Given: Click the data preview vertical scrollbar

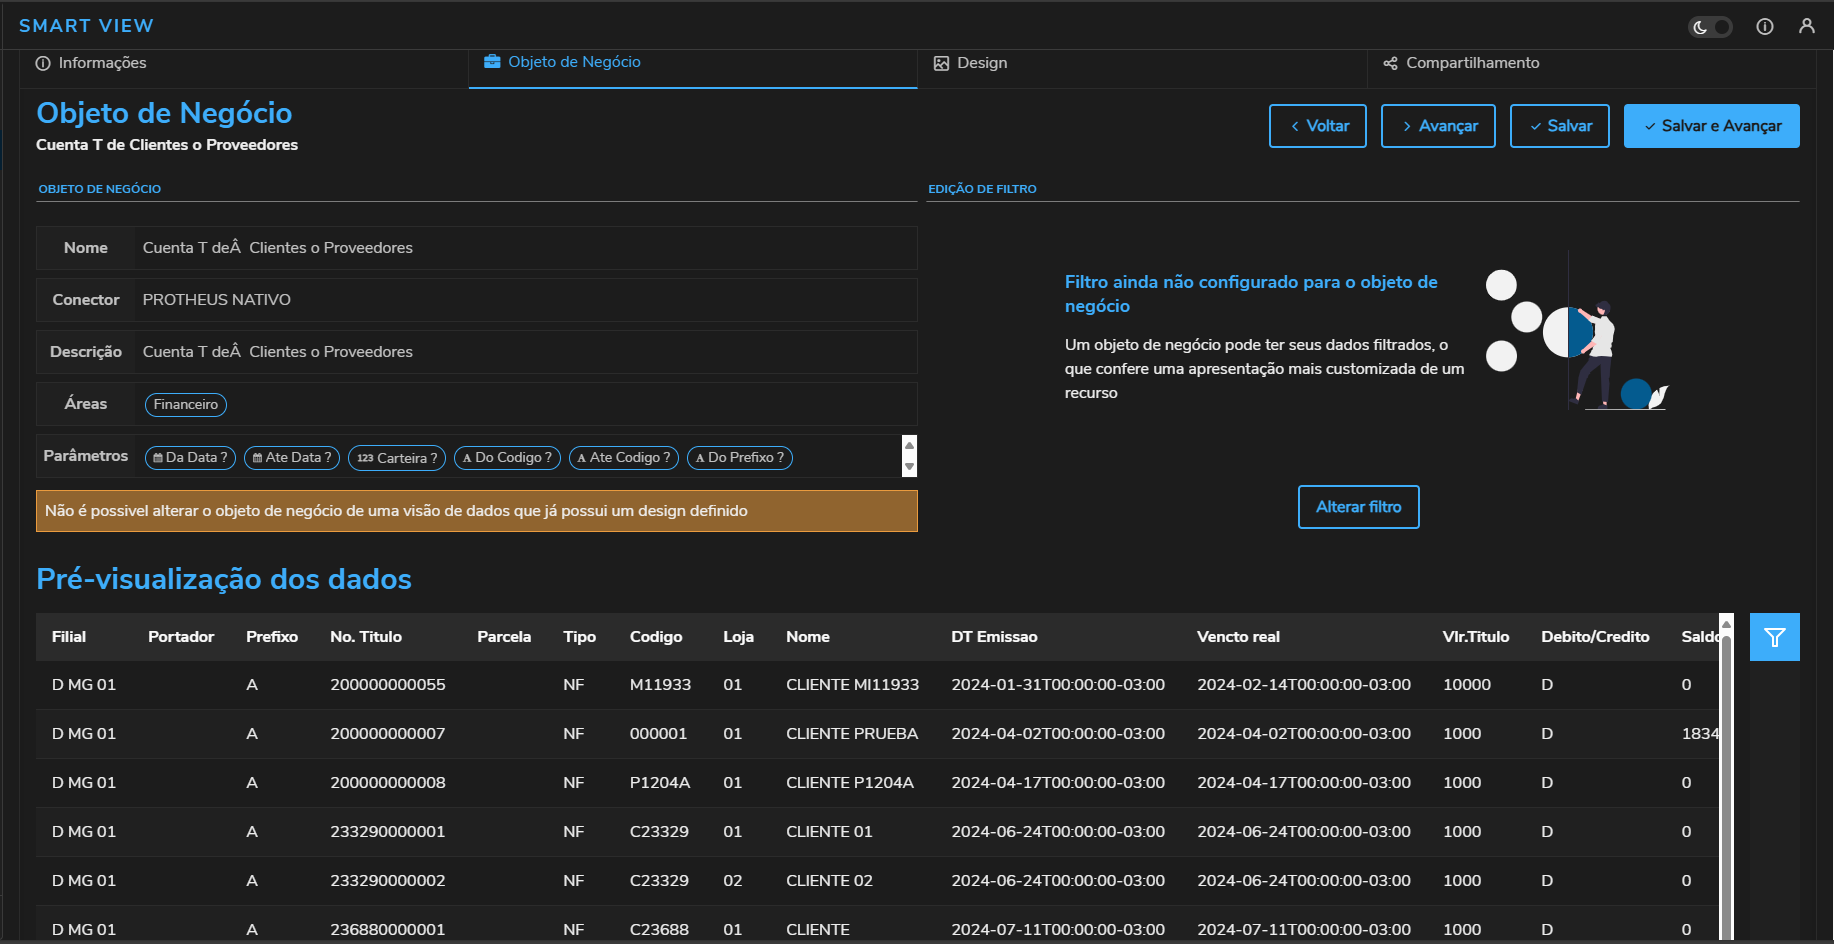Looking at the screenshot, I should point(1725,780).
